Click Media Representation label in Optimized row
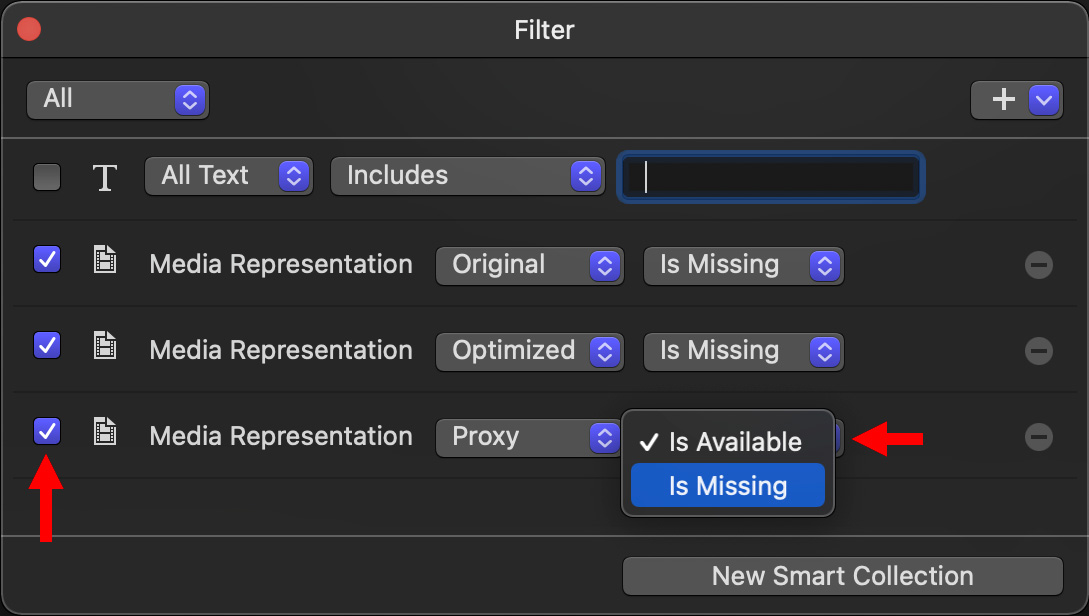 point(281,351)
